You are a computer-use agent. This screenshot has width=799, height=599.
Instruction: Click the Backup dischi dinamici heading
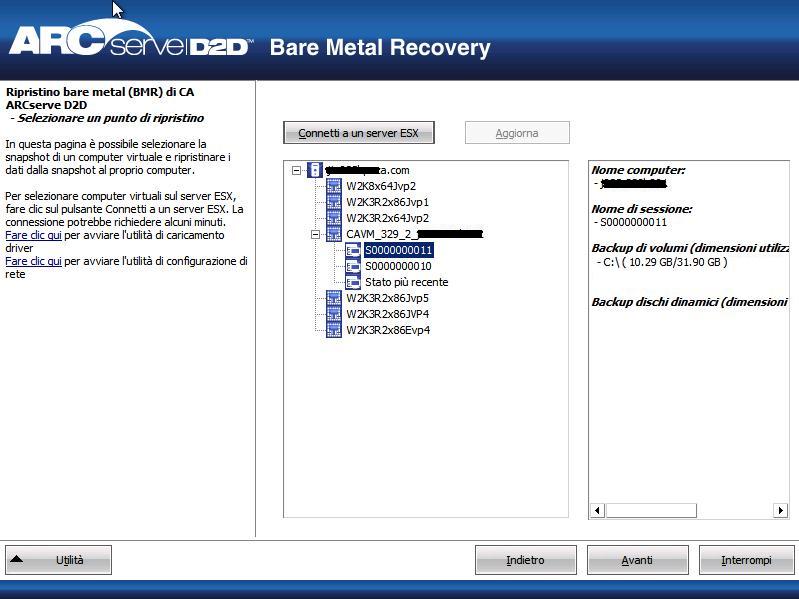click(690, 302)
